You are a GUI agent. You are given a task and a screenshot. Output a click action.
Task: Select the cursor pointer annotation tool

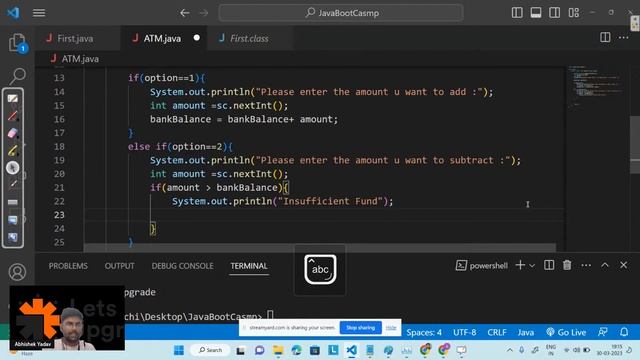[x=13, y=167]
